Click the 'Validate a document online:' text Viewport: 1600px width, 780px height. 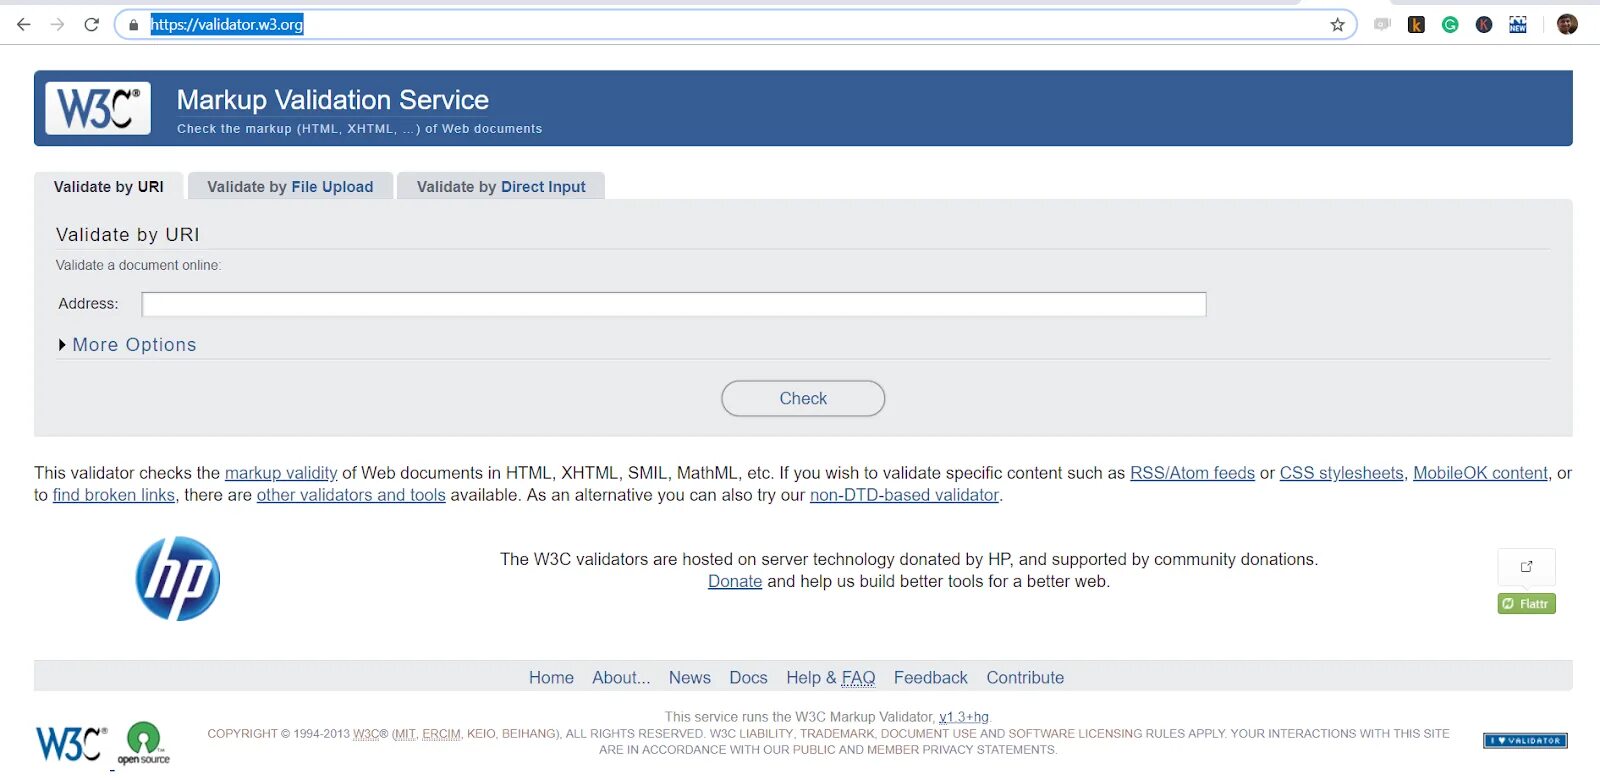coord(138,265)
